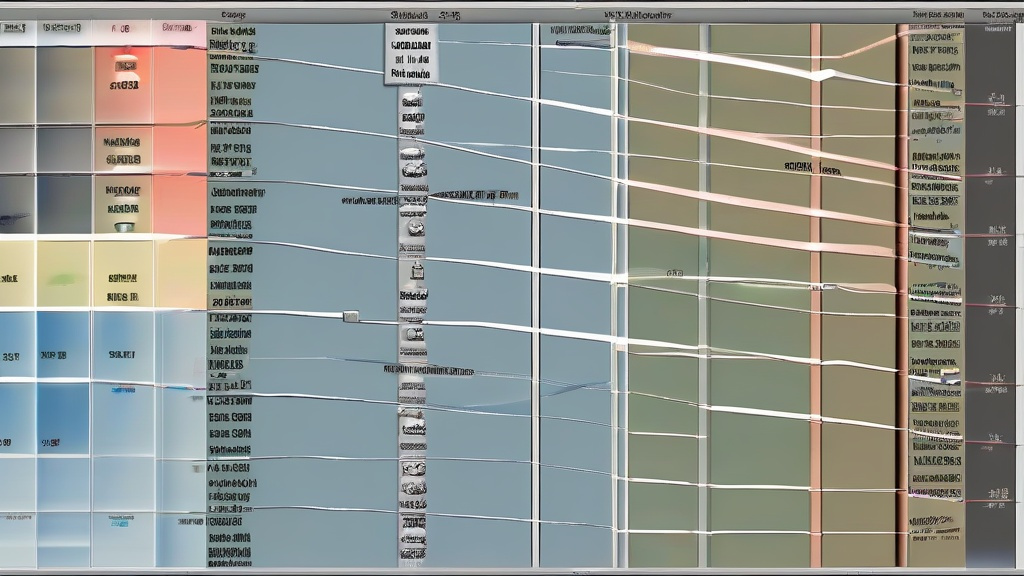
Task: Expand the first entry in the left text list
Action: 232,33
